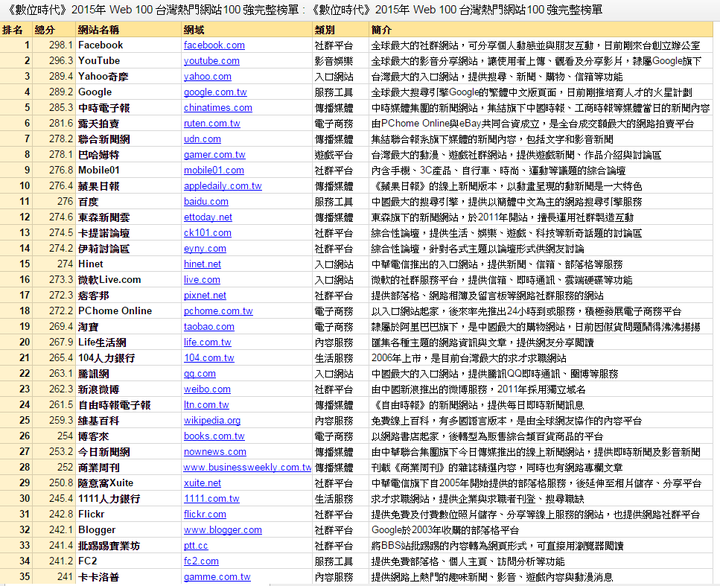This screenshot has width=720, height=586.
Task: Visit the ptt.cc link
Action: (196, 546)
